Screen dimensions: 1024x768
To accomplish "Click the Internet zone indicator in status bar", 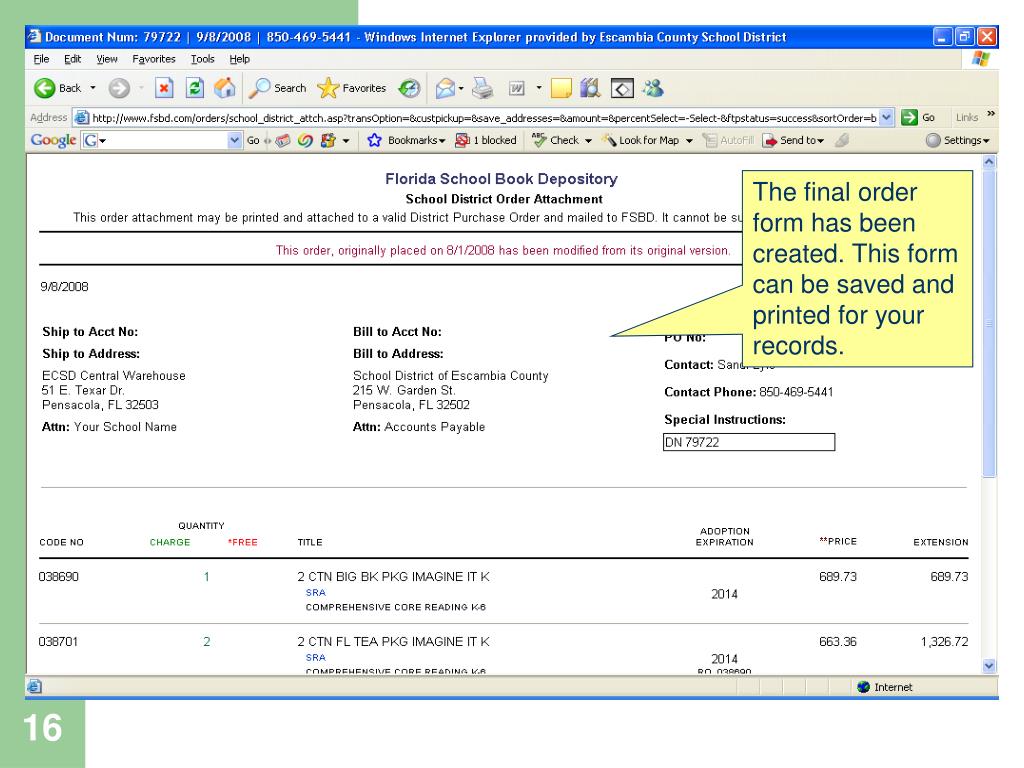I will tap(885, 687).
